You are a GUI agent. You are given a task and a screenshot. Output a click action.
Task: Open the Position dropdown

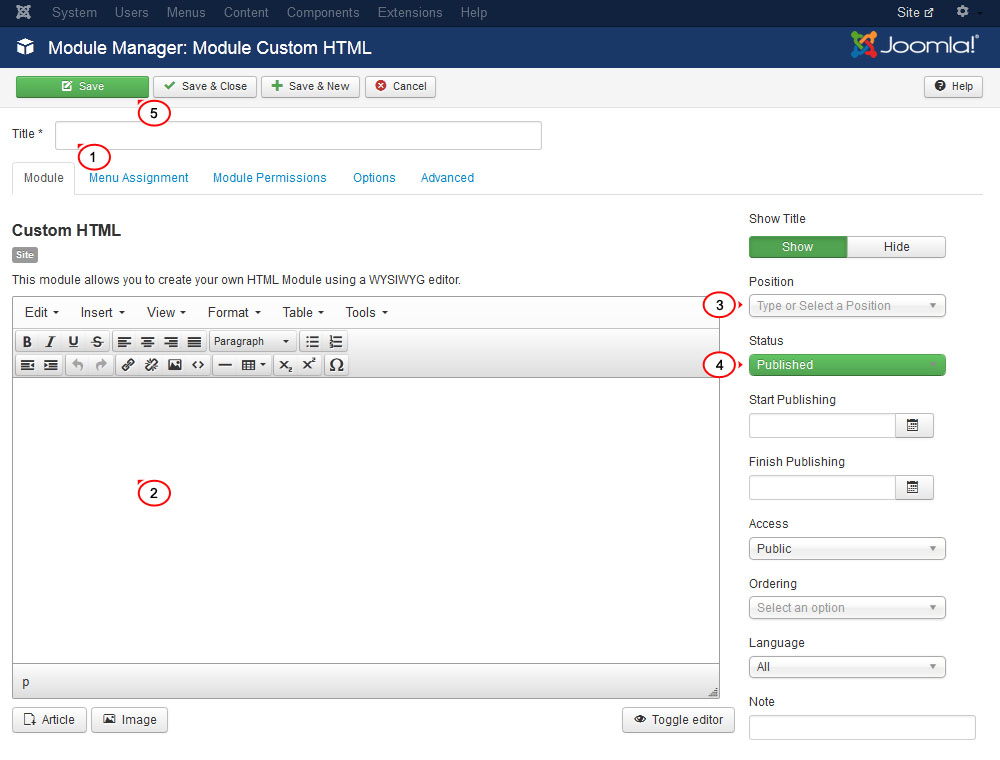[847, 306]
